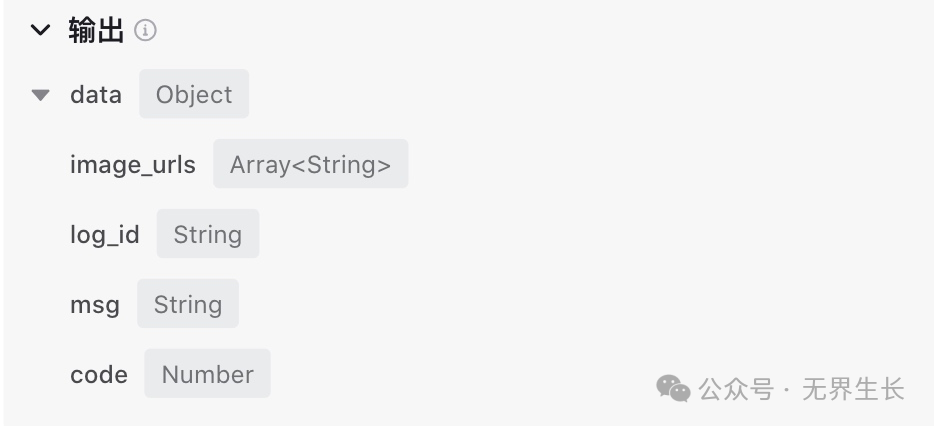Click the String badge beside msg
Screen dimensions: 934x426
[x=188, y=305]
